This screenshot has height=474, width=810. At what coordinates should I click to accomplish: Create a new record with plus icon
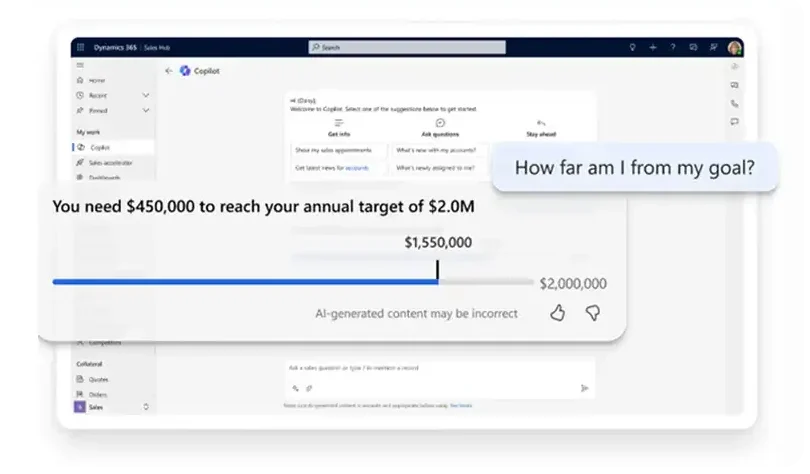coord(653,48)
